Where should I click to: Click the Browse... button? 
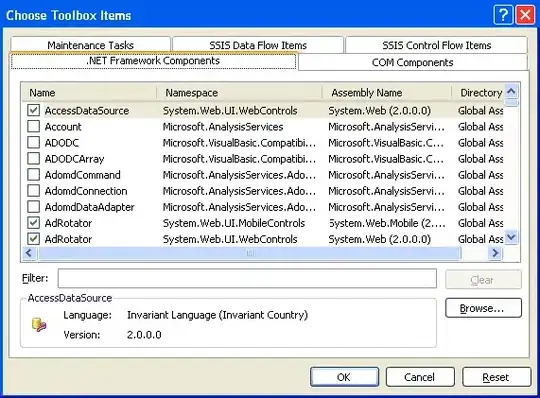483,308
